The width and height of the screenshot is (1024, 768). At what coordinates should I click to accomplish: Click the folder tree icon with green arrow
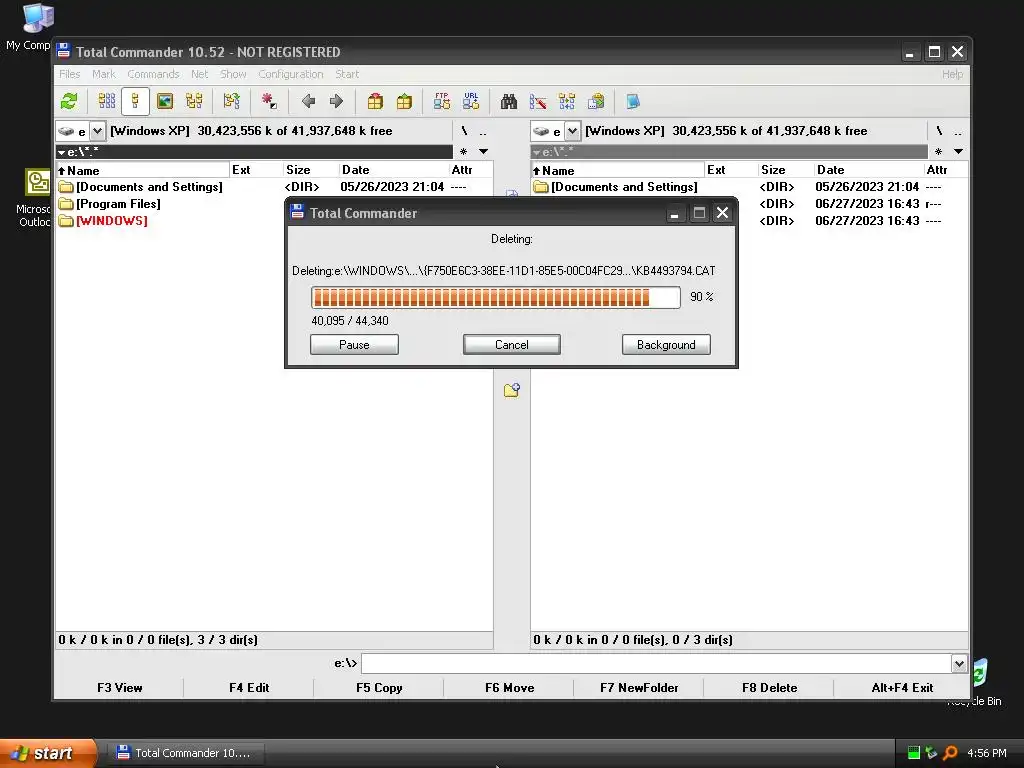pos(231,101)
